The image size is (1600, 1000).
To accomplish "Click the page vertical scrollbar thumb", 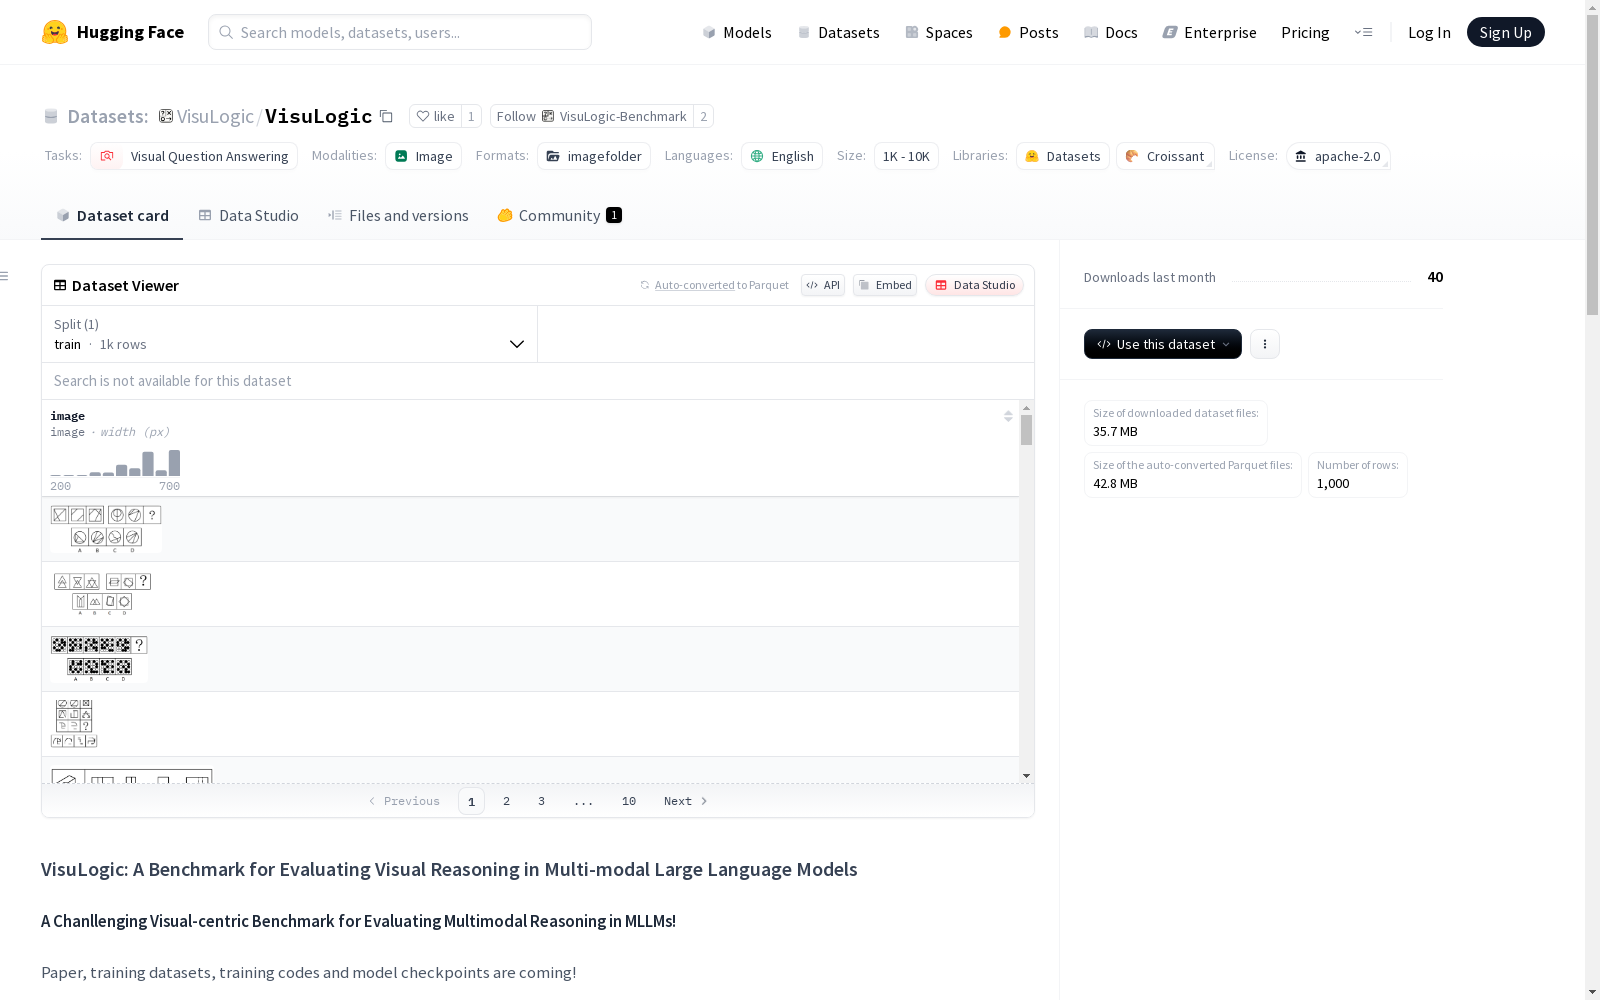I will (x=1592, y=165).
